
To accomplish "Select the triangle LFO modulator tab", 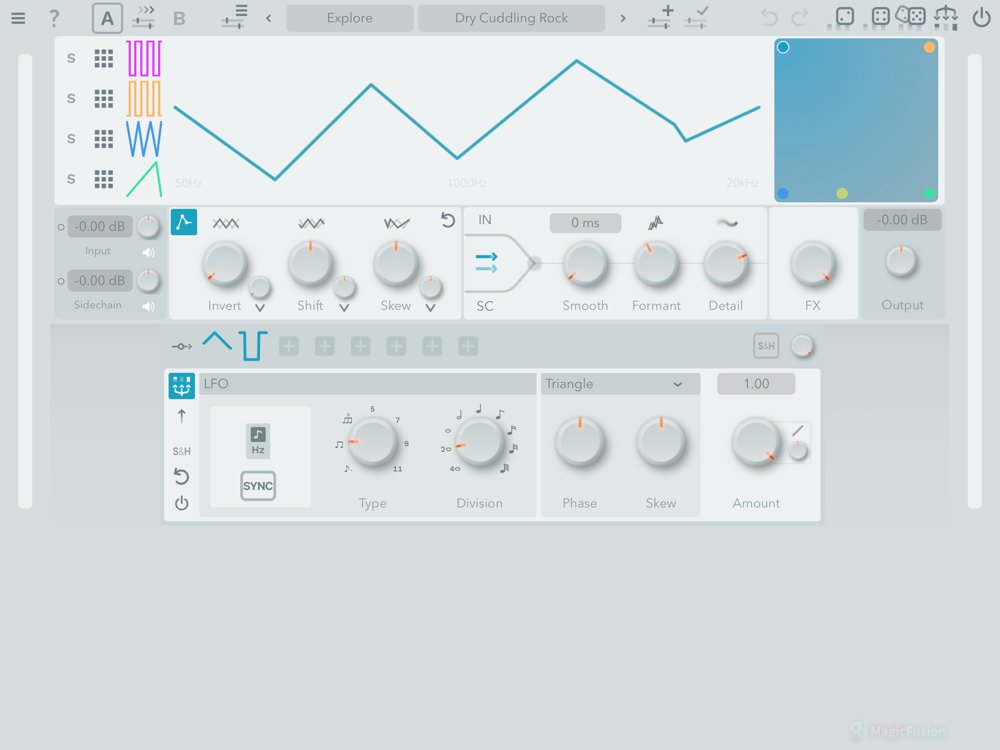I will (217, 342).
